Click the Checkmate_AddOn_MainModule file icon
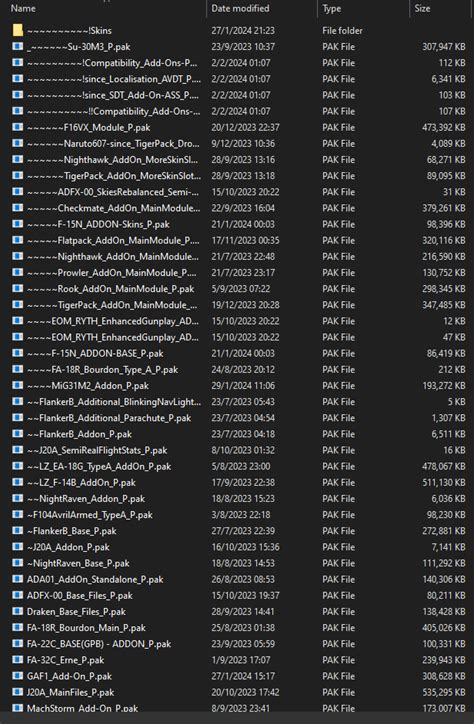Viewport: 474px width, 724px height. [x=18, y=208]
